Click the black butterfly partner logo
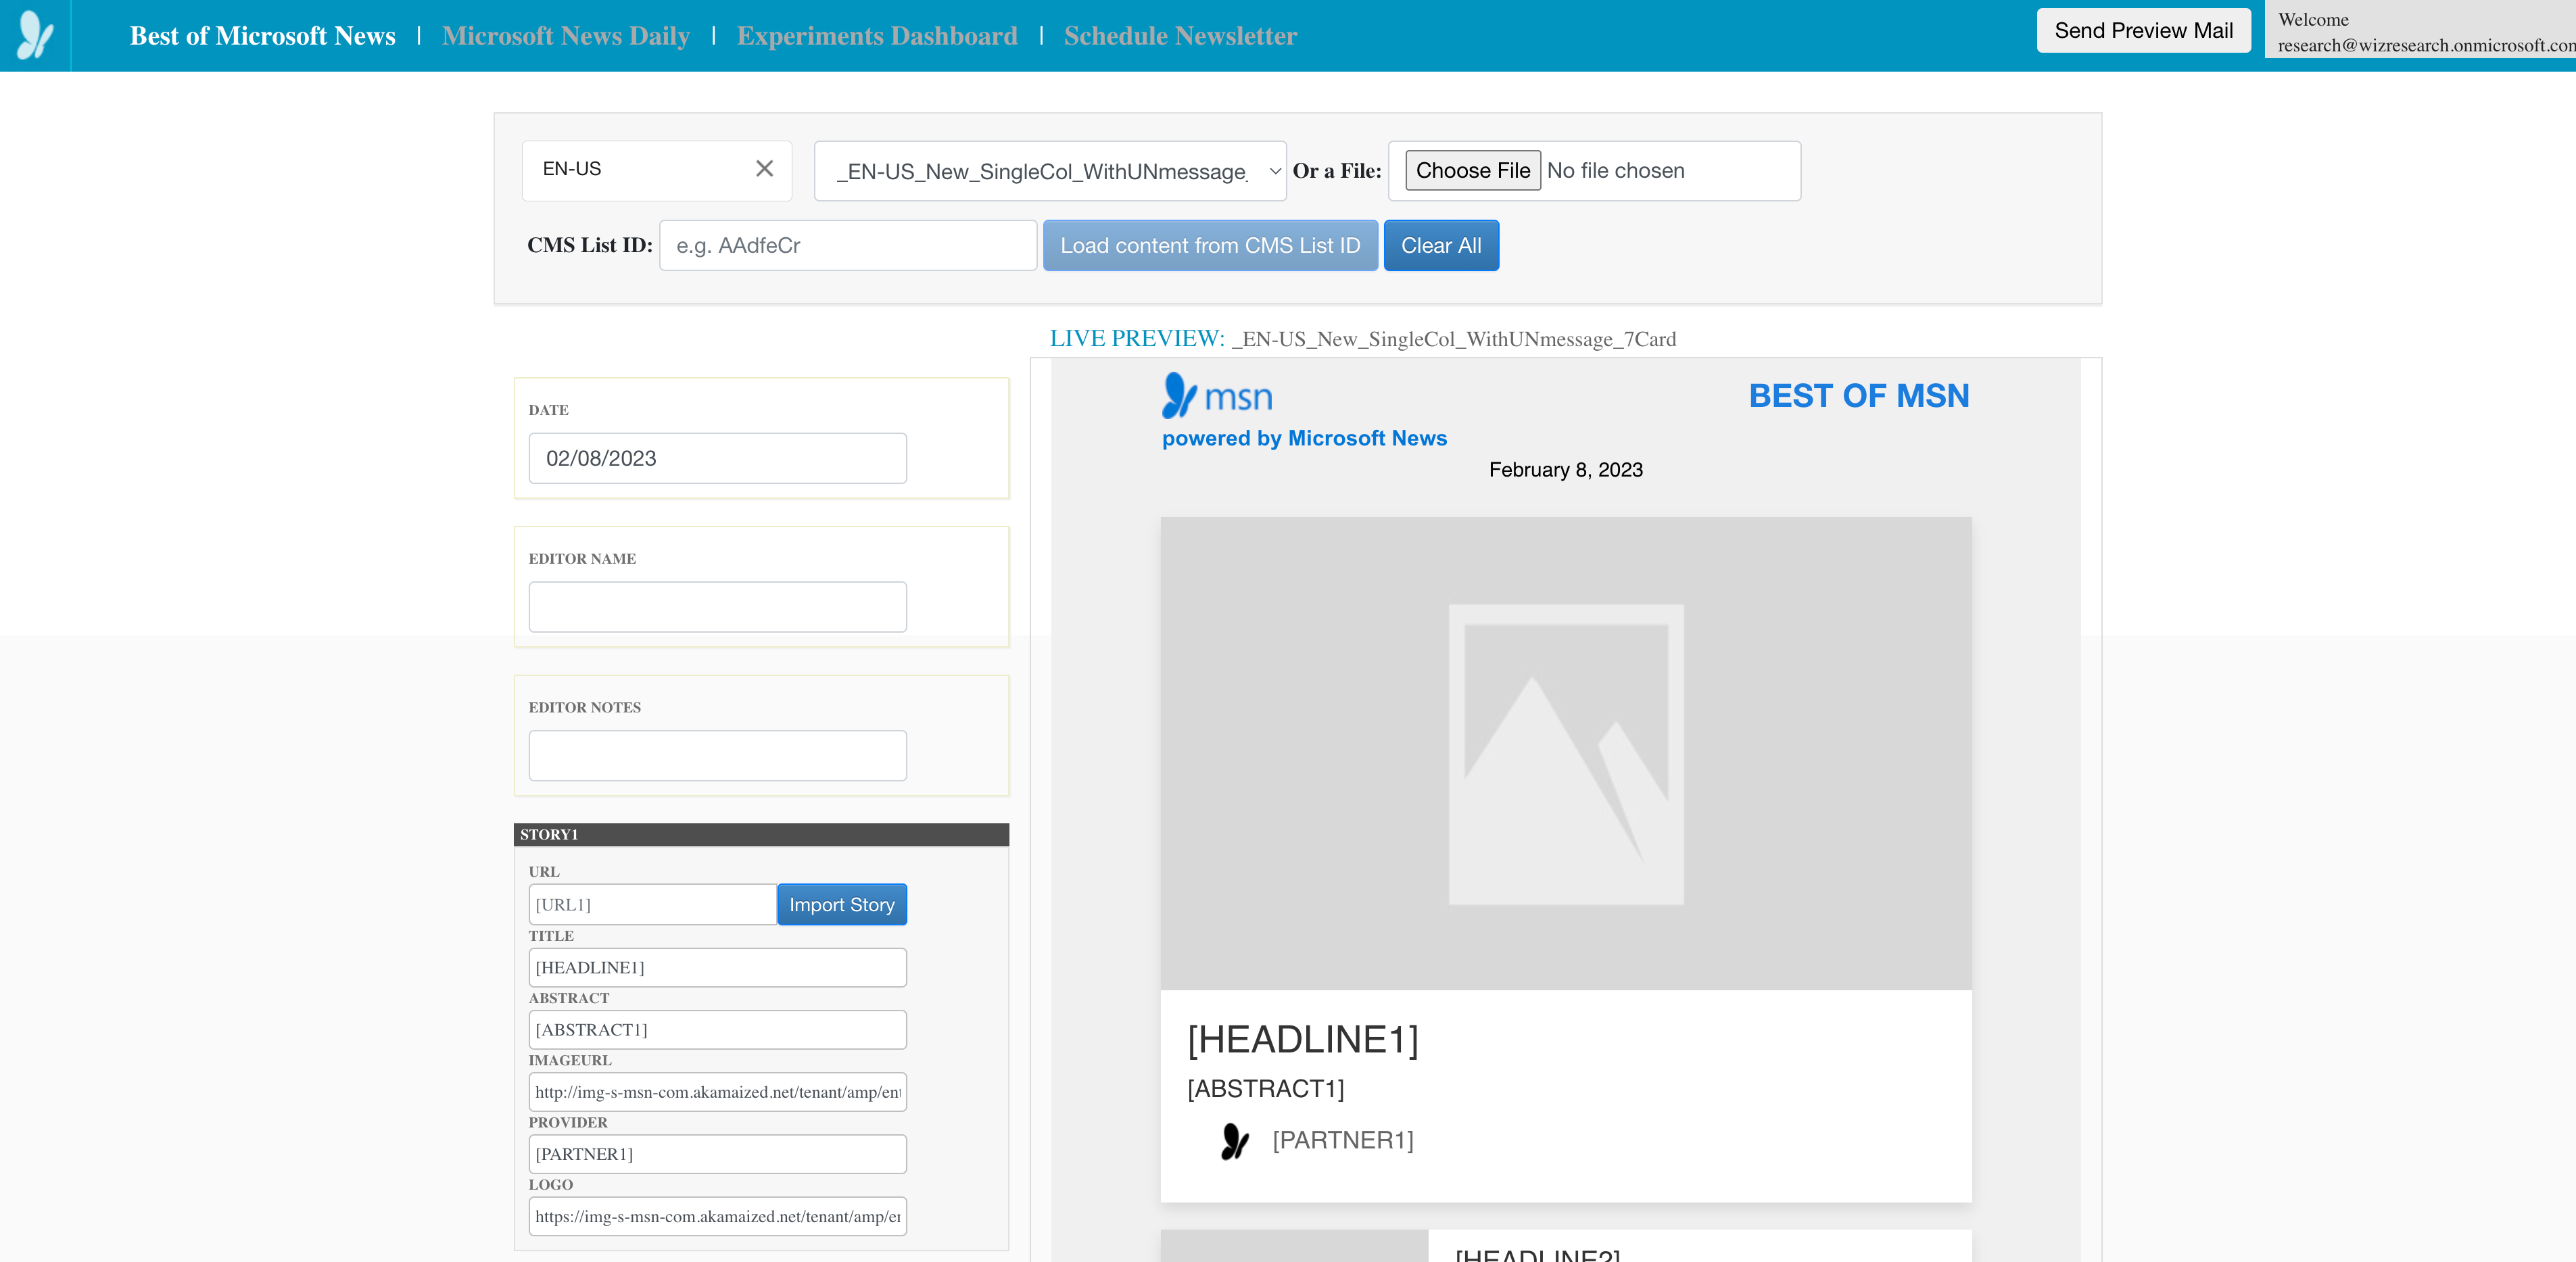2576x1262 pixels. pos(1235,1141)
